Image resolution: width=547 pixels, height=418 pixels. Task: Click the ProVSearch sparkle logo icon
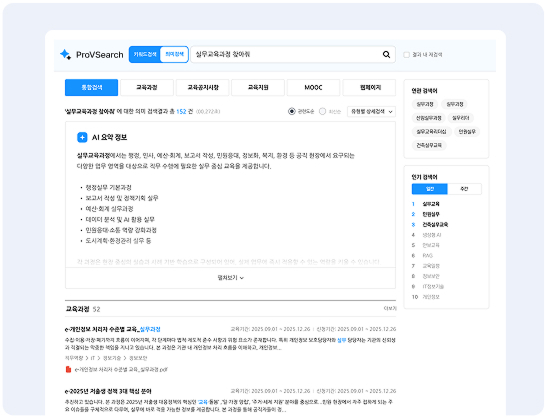(65, 54)
